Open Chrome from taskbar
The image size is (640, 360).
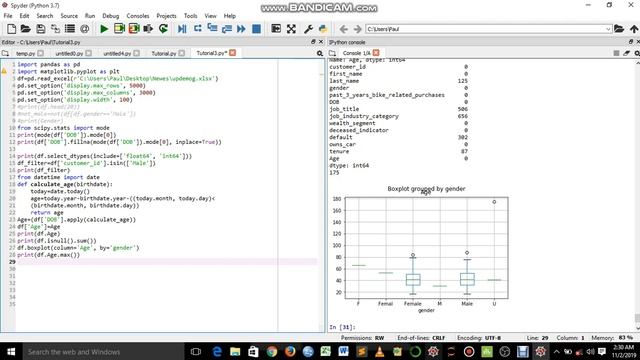pos(272,352)
